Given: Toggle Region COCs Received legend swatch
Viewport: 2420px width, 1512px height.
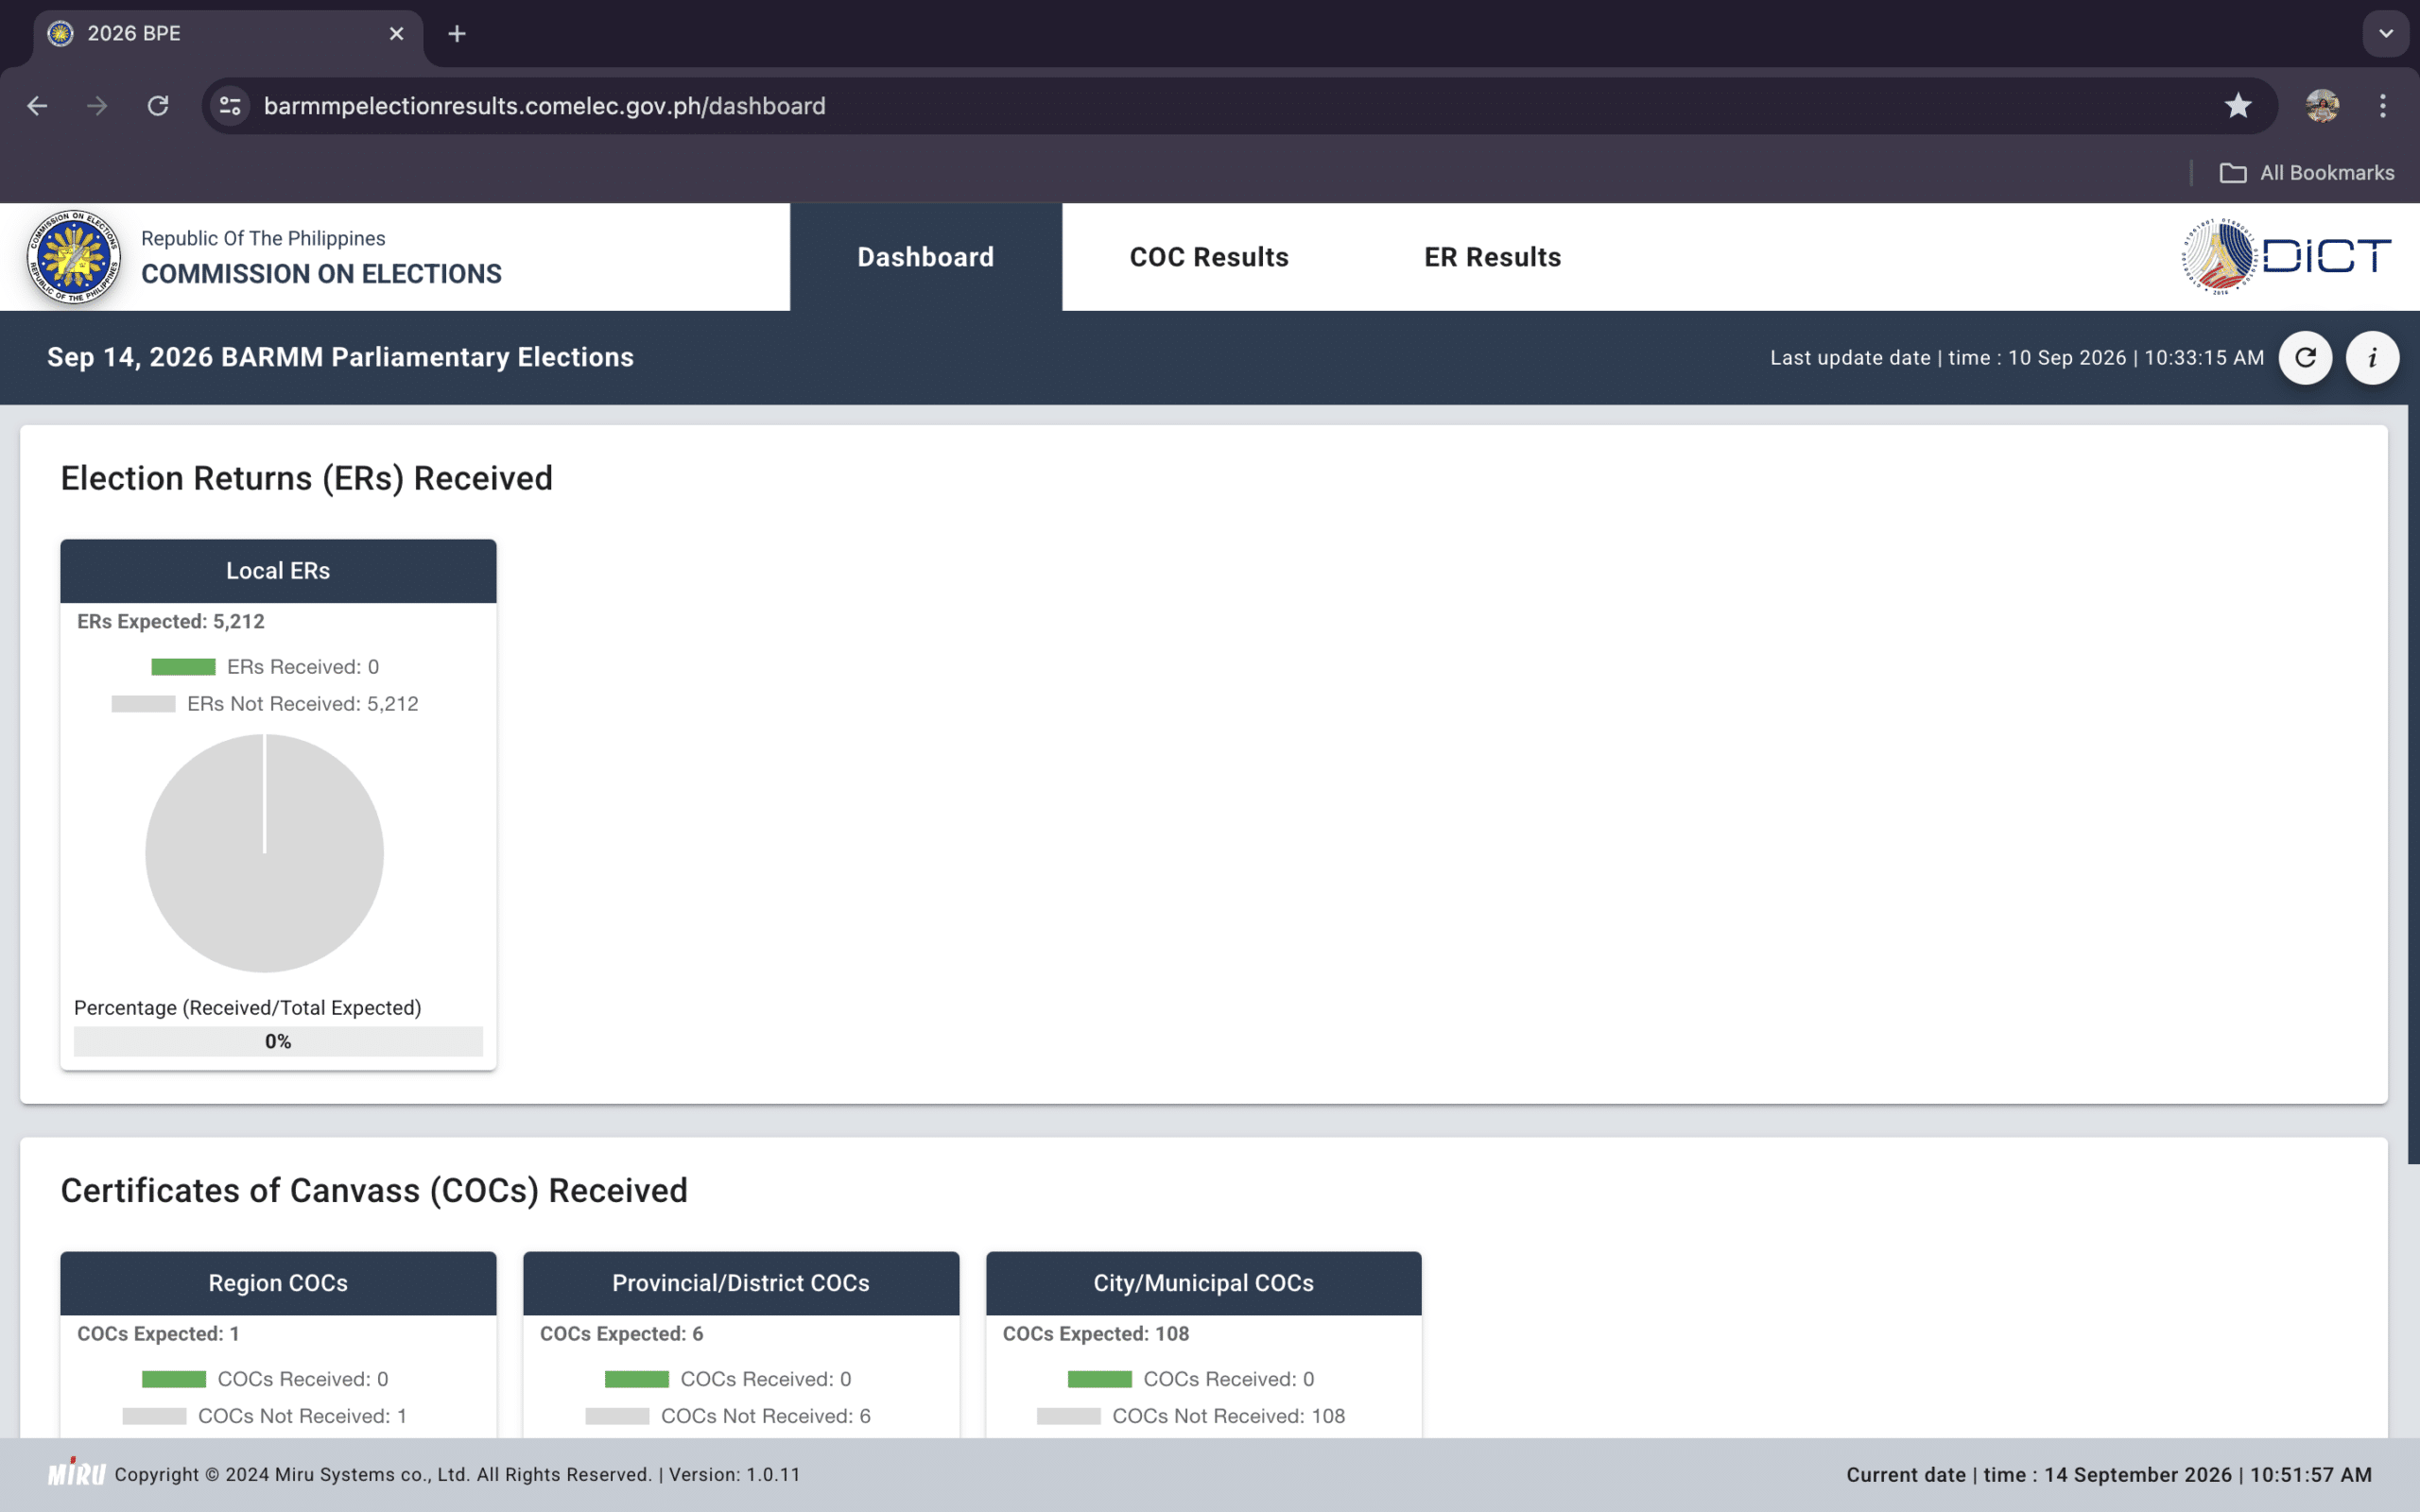Looking at the screenshot, I should (174, 1379).
